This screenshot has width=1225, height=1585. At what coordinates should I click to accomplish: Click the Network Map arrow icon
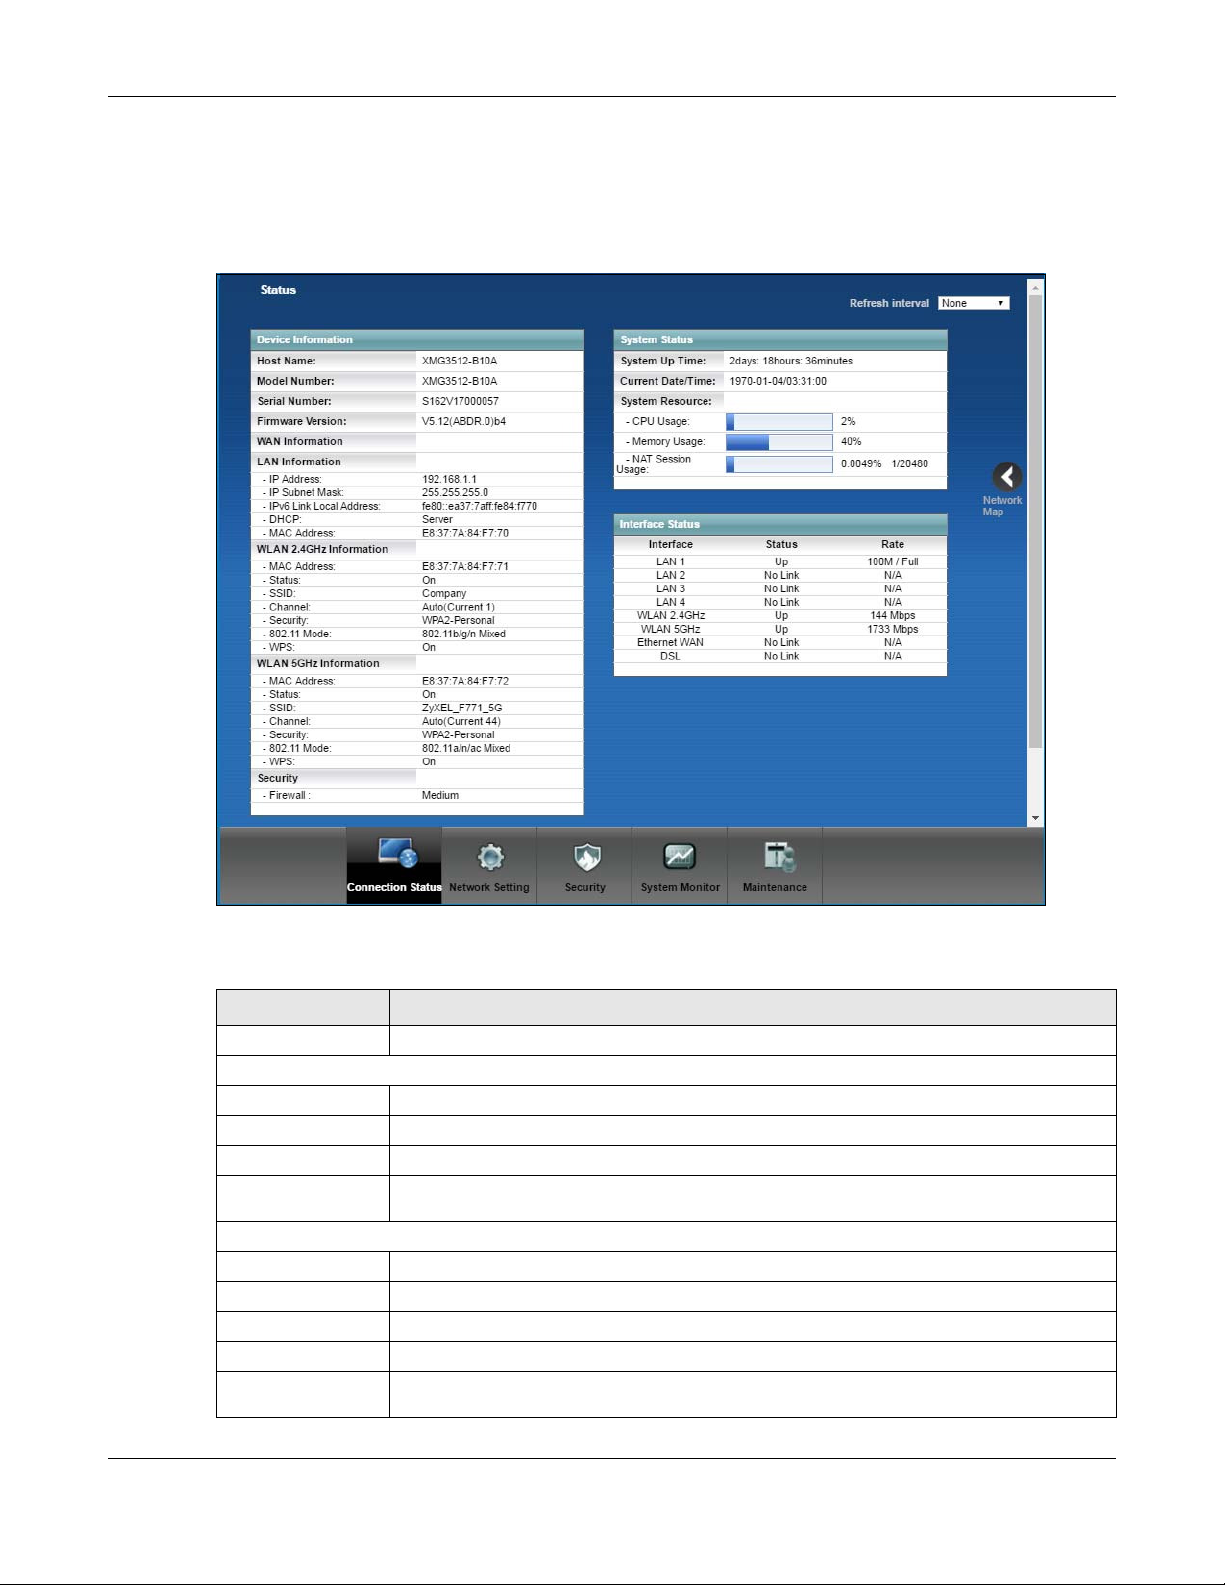pyautogui.click(x=1006, y=477)
